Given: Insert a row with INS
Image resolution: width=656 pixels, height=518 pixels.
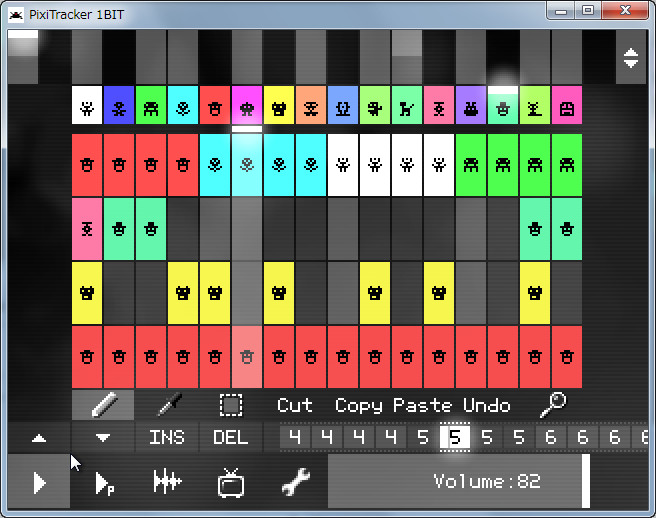Looking at the screenshot, I should pos(167,438).
